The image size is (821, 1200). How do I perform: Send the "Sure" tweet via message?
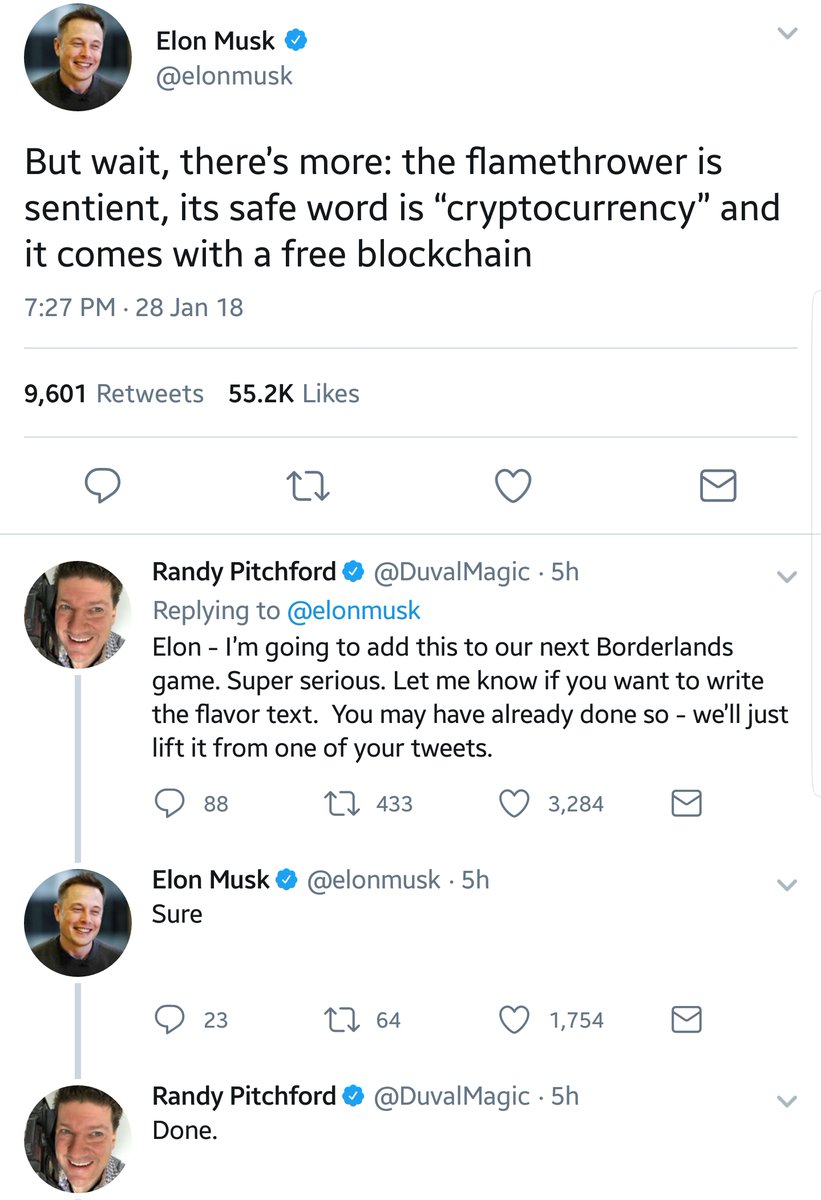tap(686, 1020)
